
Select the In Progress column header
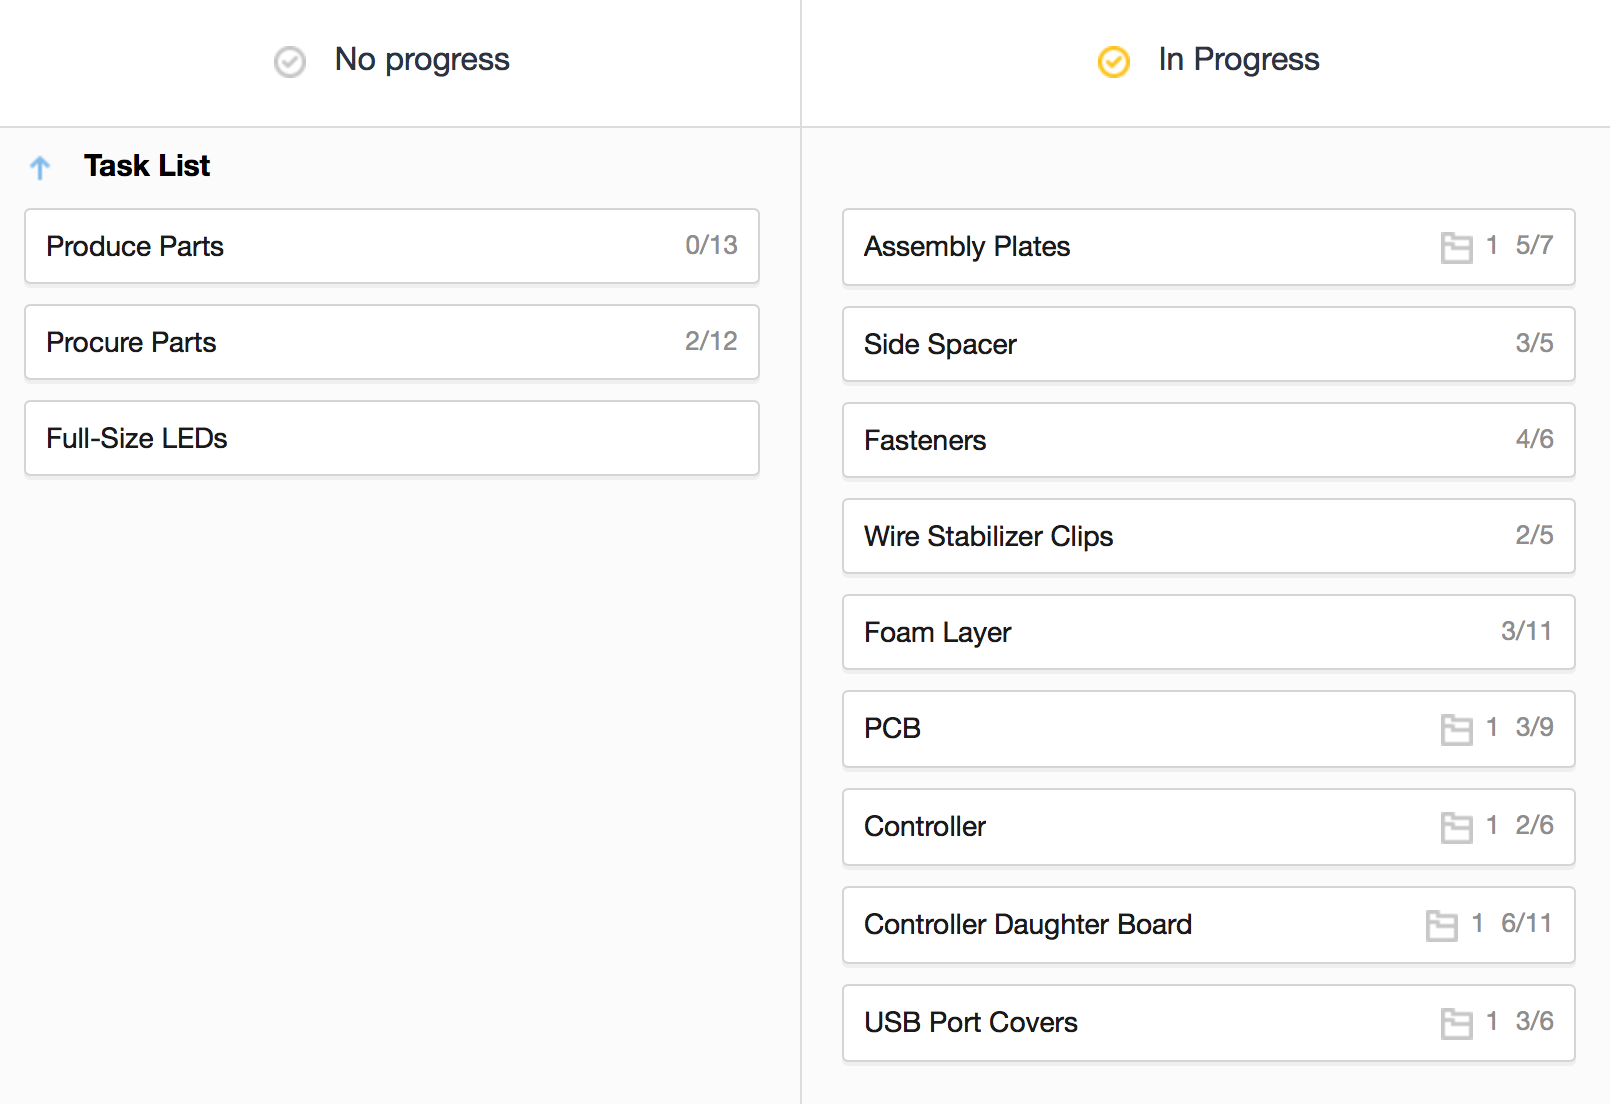coord(1238,60)
